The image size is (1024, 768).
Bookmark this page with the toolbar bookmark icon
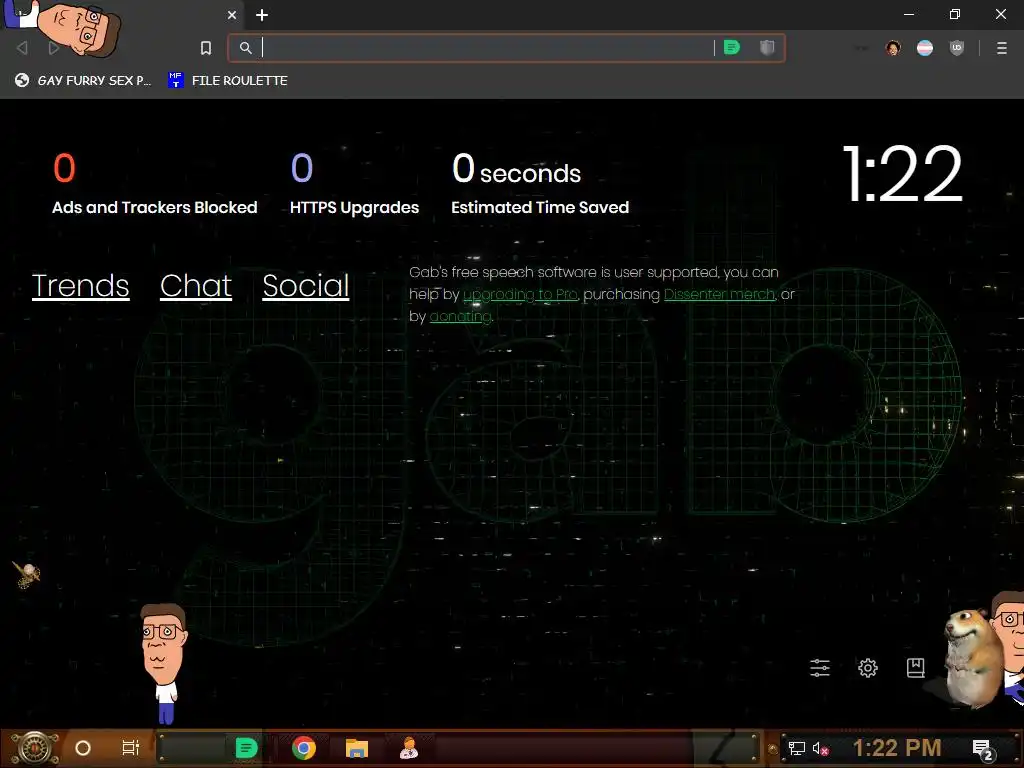coord(206,48)
